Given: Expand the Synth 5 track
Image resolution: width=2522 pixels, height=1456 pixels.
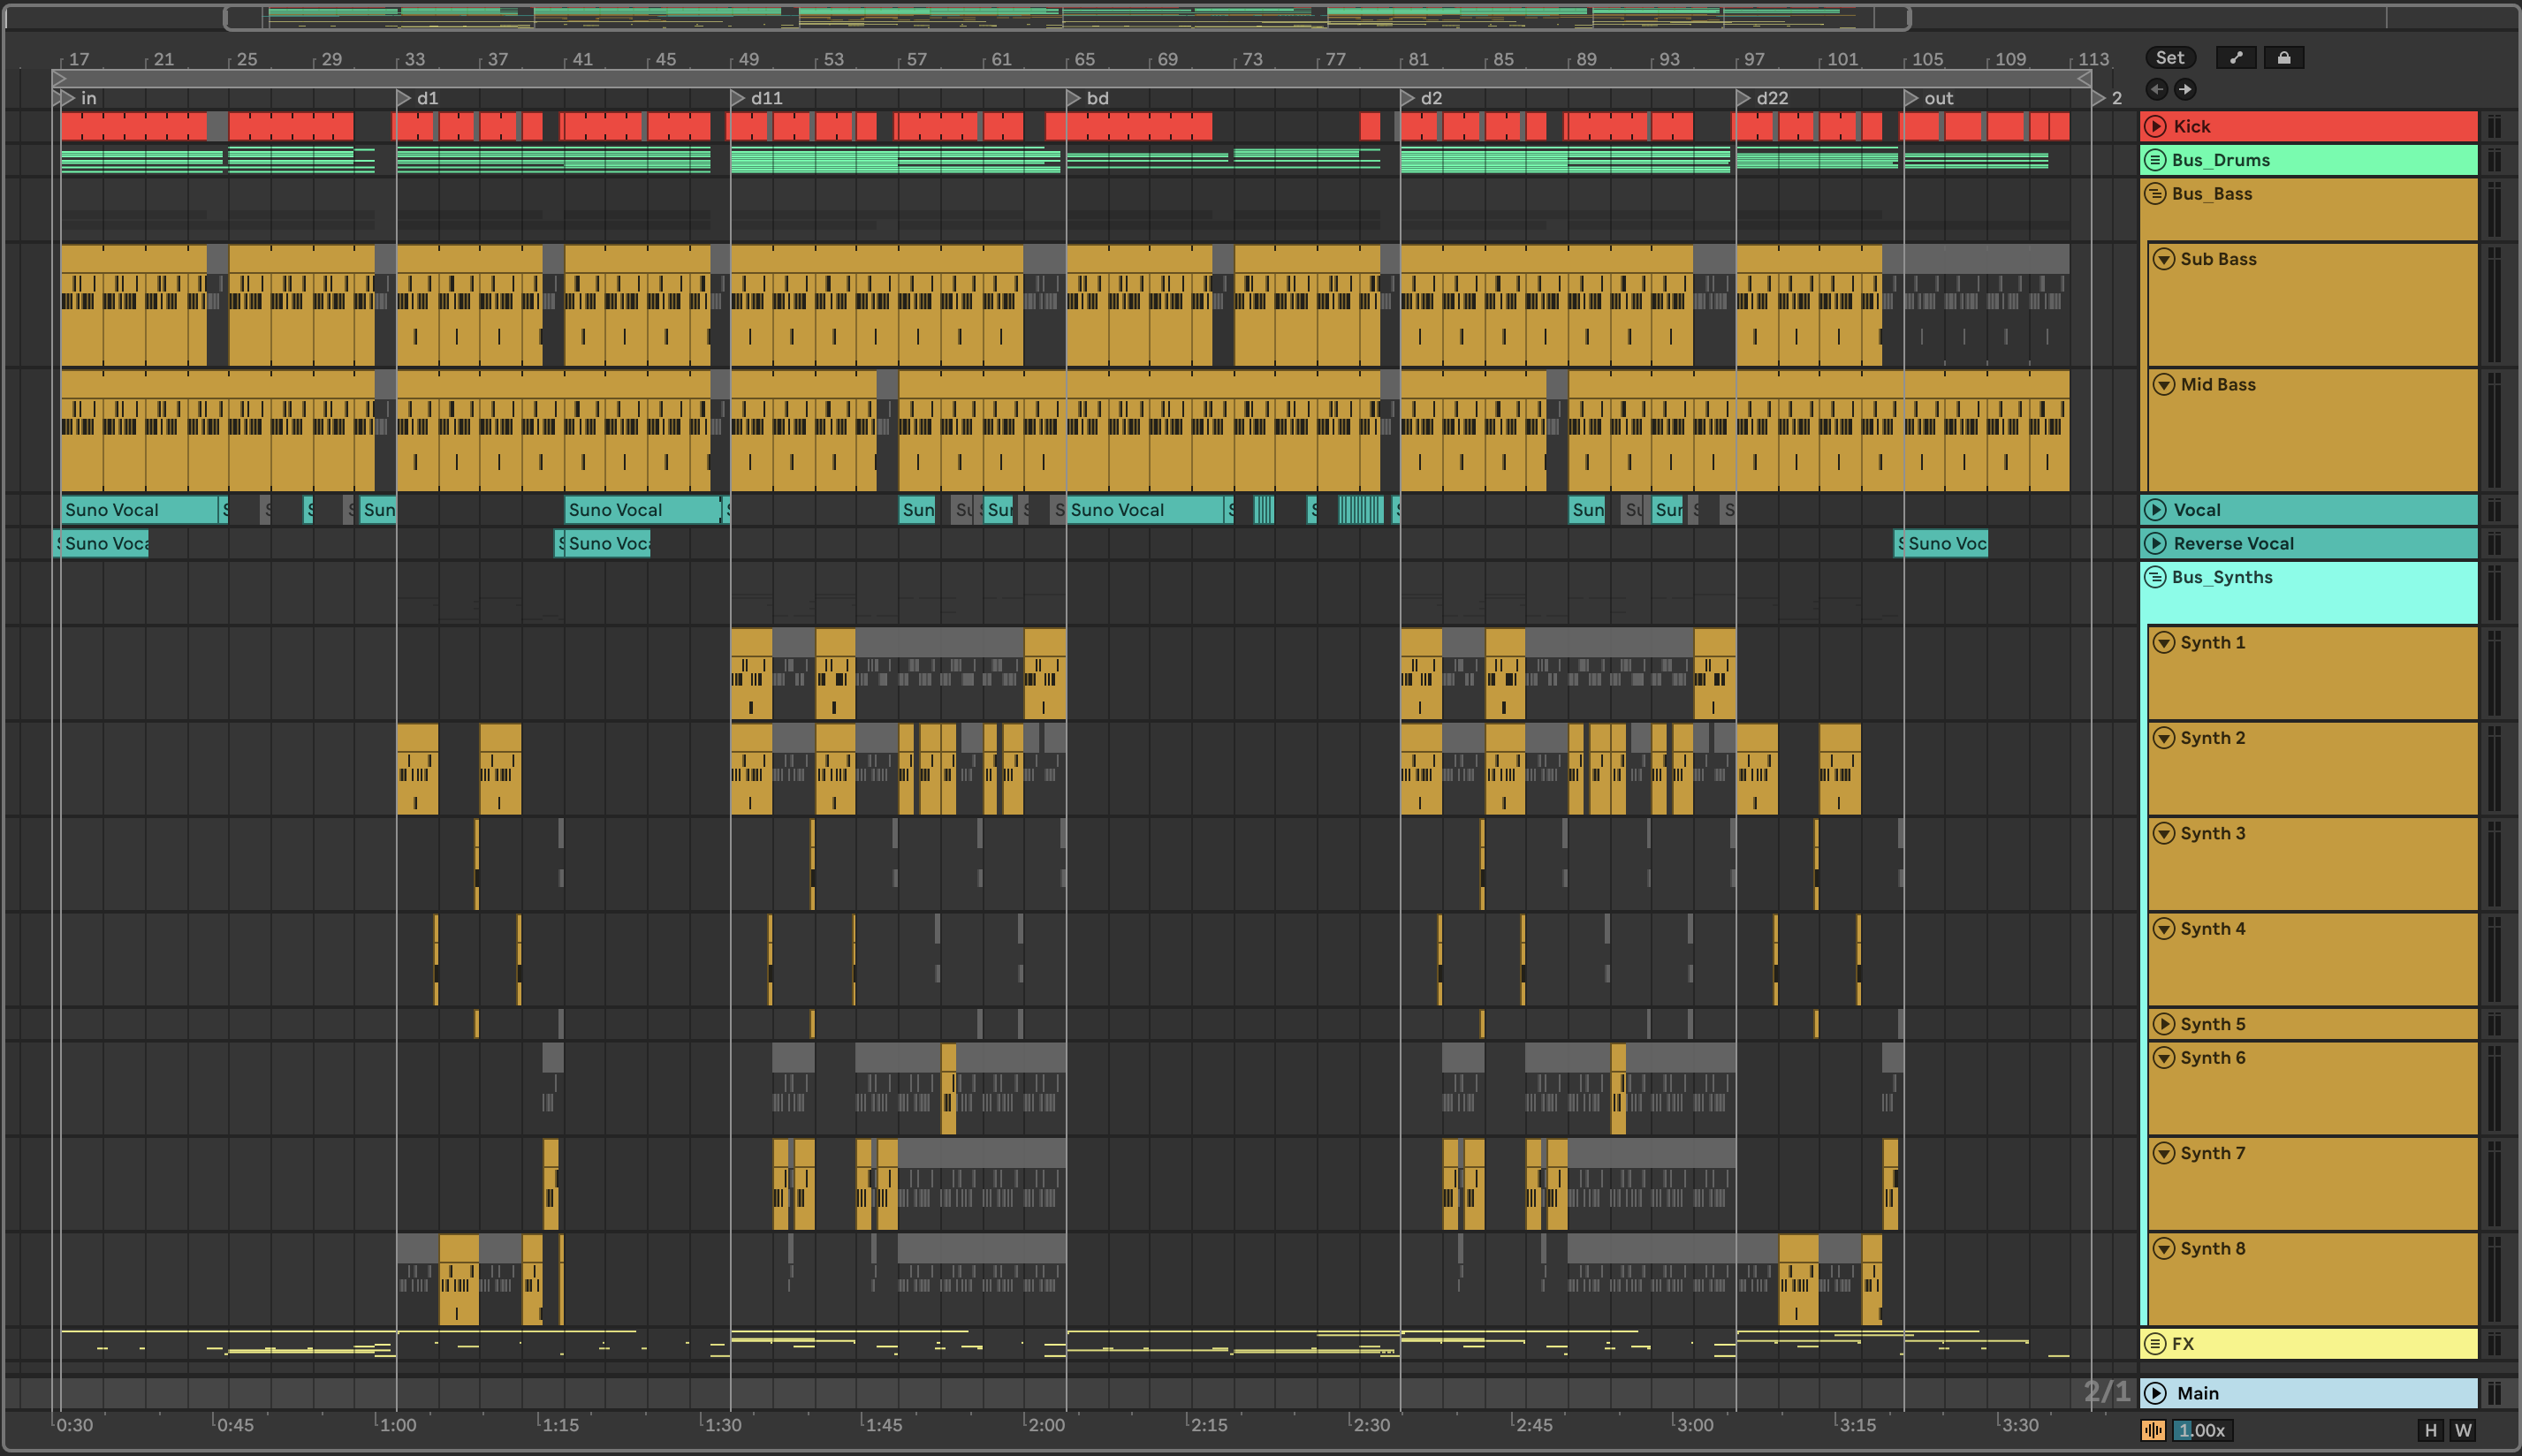Looking at the screenshot, I should tap(2164, 1024).
